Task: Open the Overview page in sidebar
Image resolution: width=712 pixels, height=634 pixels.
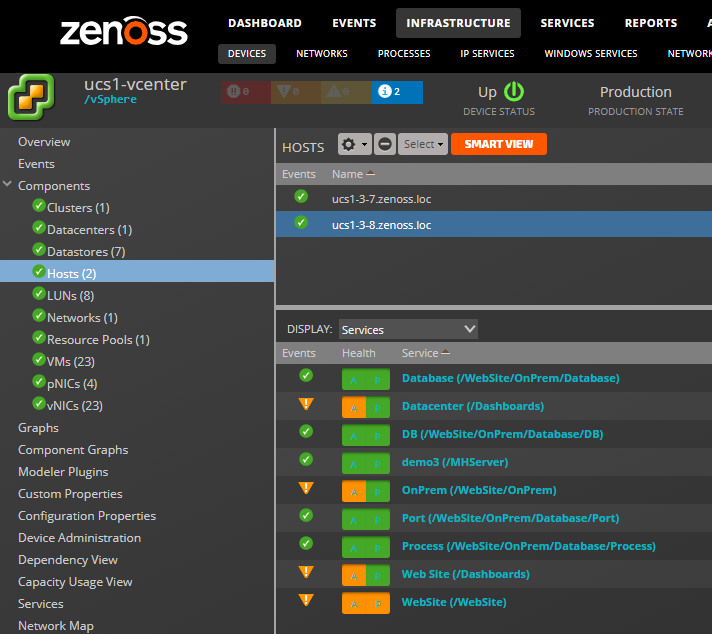Action: (x=44, y=142)
